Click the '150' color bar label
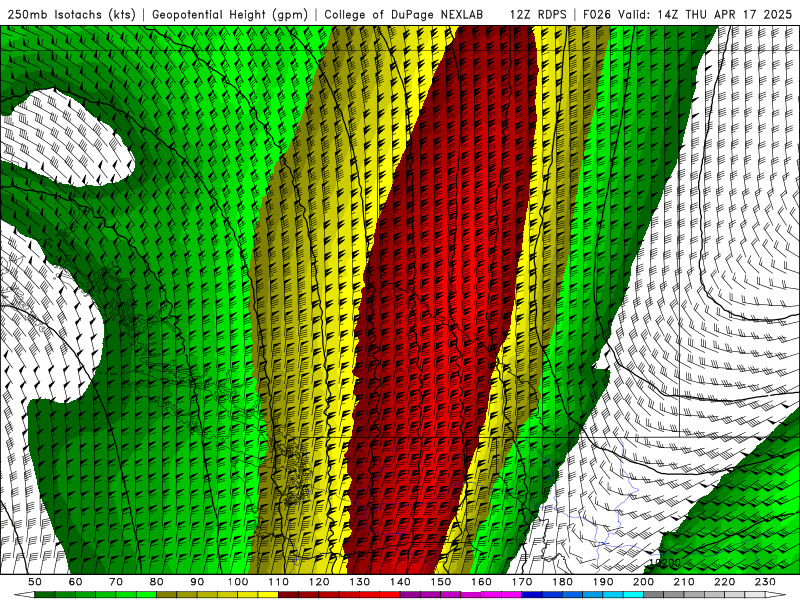The image size is (800, 600). click(x=441, y=582)
